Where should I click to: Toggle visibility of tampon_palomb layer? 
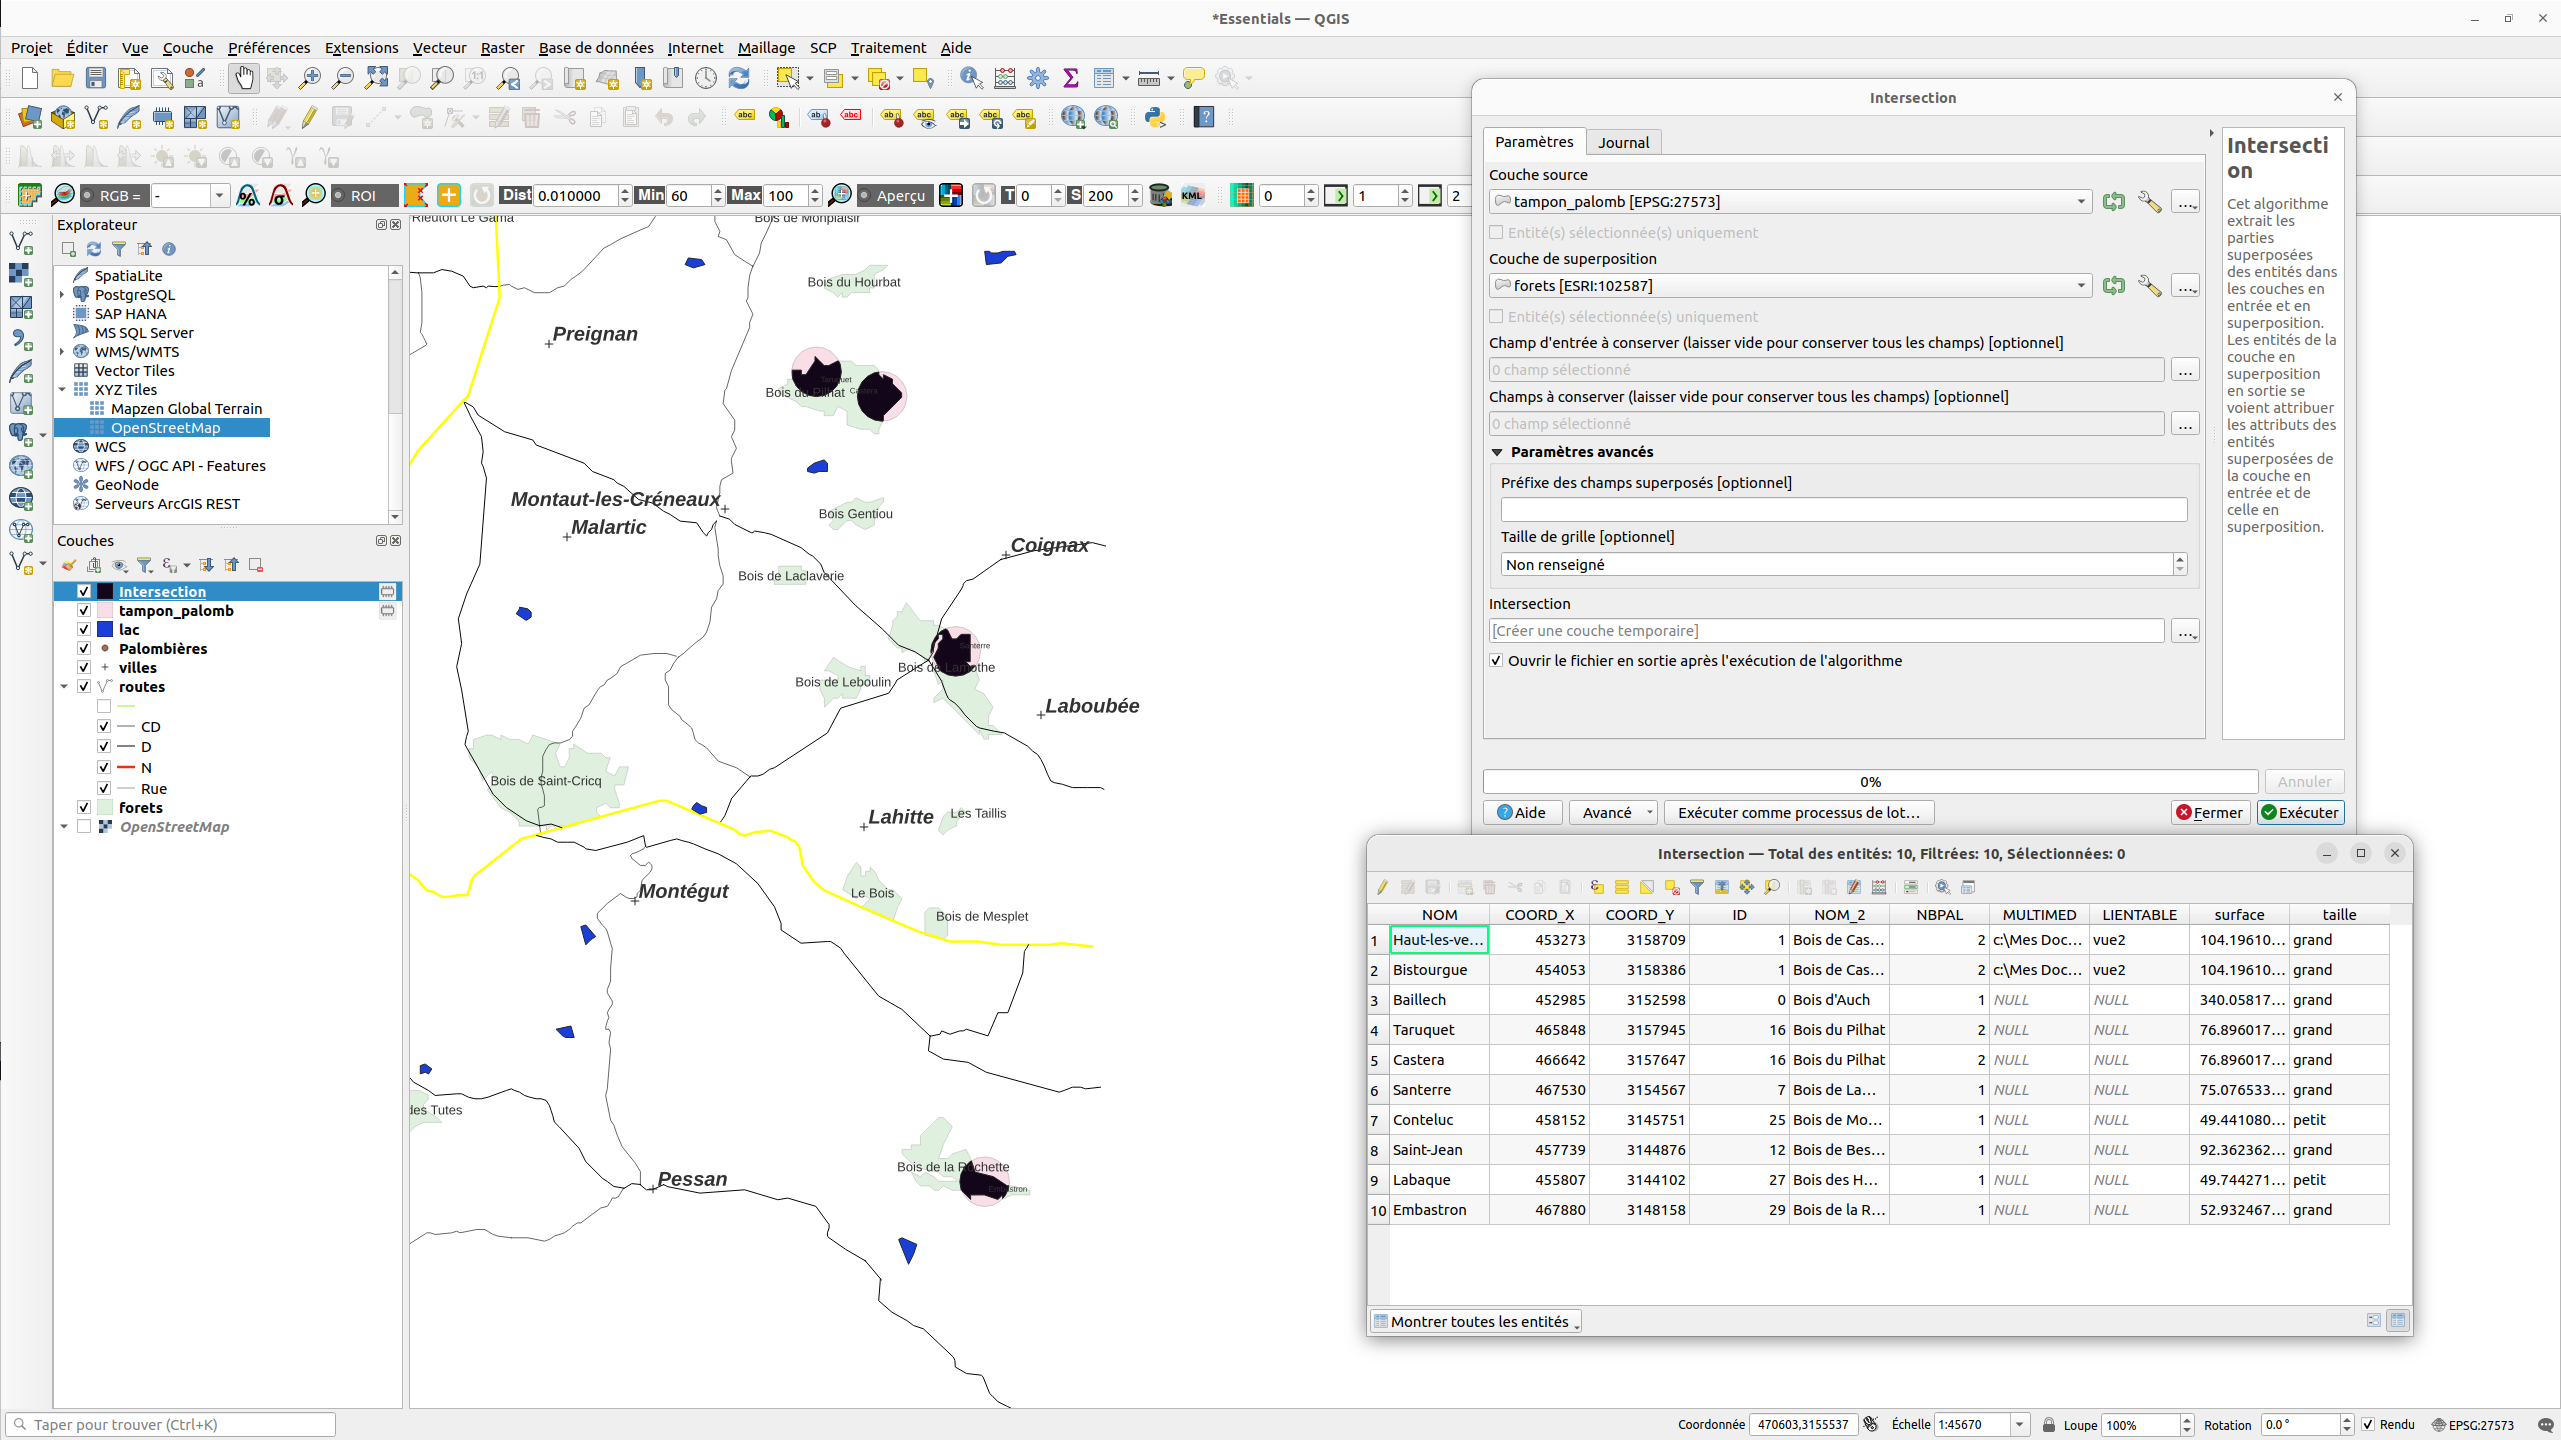[x=84, y=611]
